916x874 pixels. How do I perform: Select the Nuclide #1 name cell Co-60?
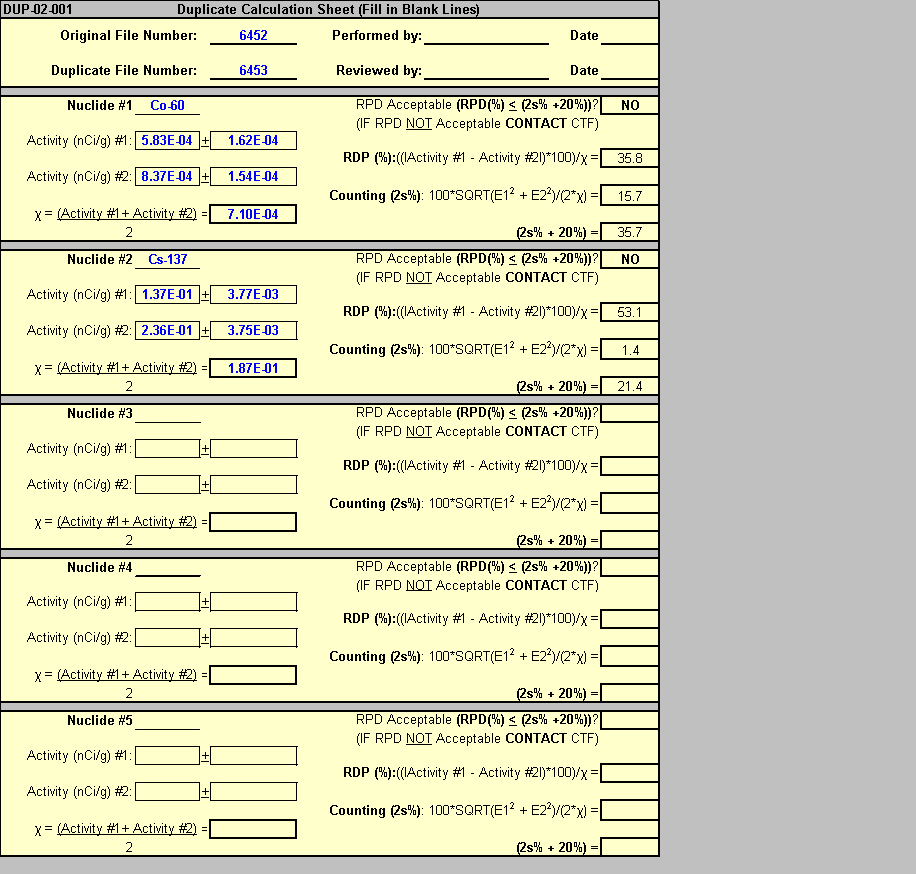point(168,106)
